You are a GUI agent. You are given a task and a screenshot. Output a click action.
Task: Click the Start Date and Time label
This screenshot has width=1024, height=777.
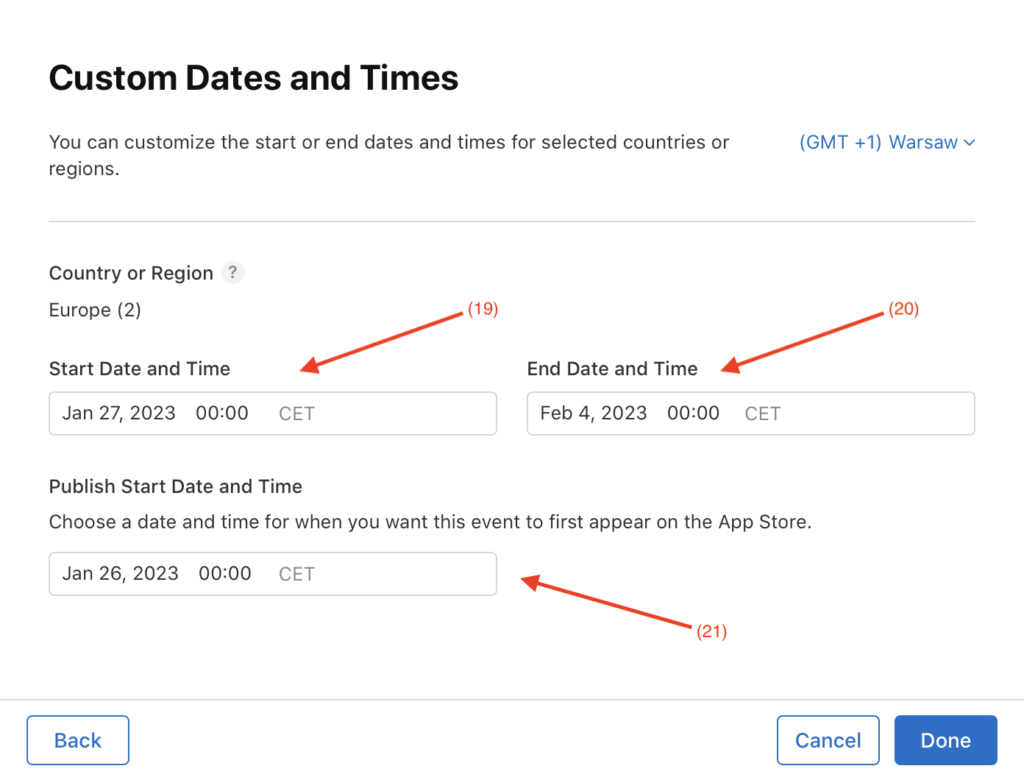[139, 368]
